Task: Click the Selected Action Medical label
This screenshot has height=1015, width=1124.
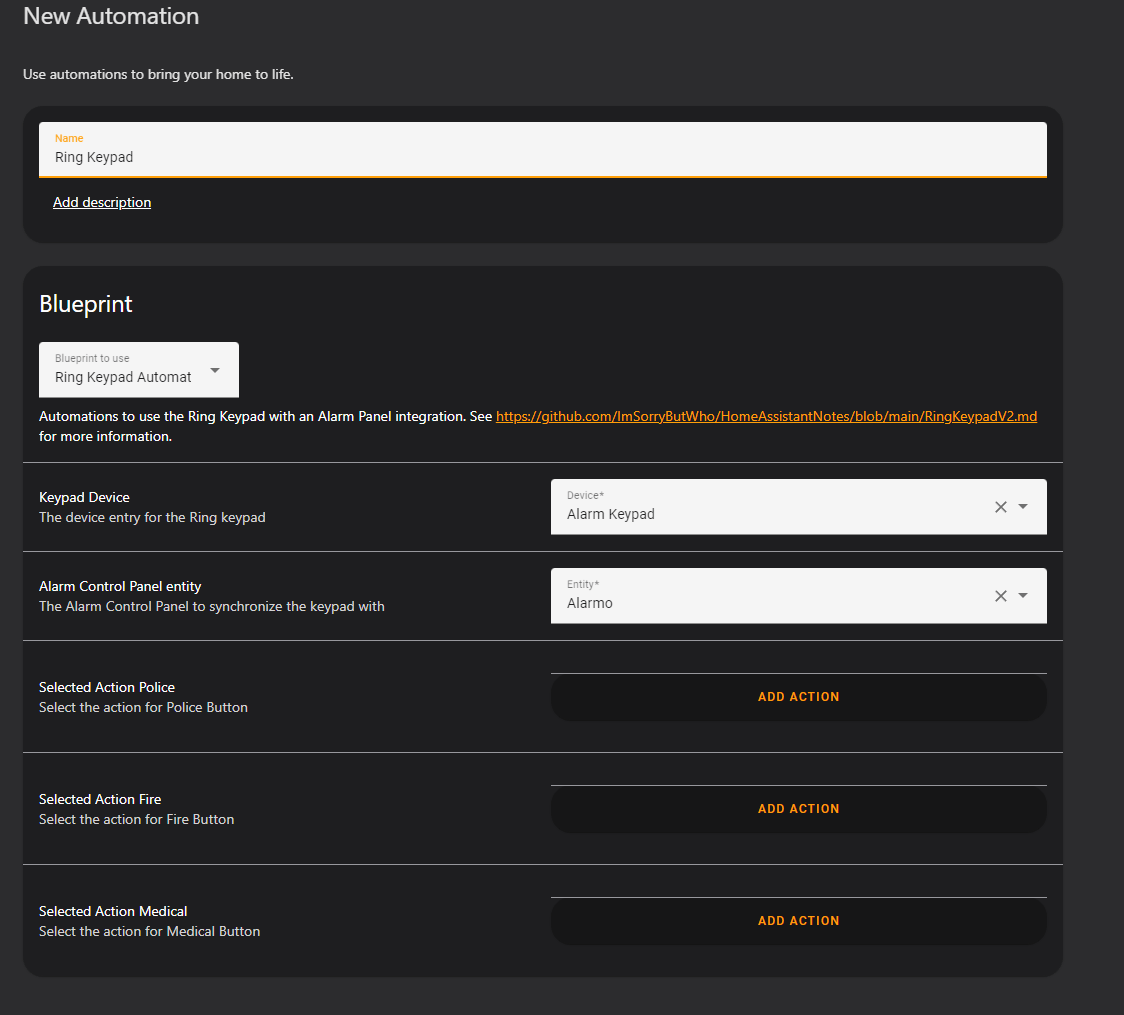Action: [x=113, y=911]
